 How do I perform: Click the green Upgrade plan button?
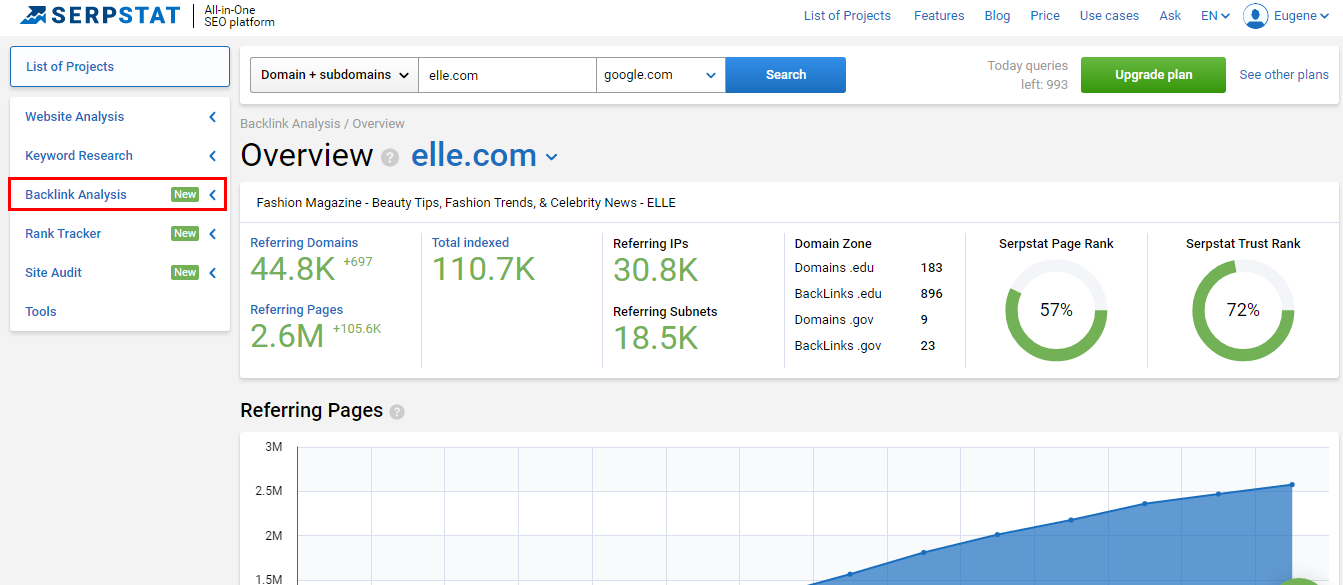pyautogui.click(x=1154, y=75)
